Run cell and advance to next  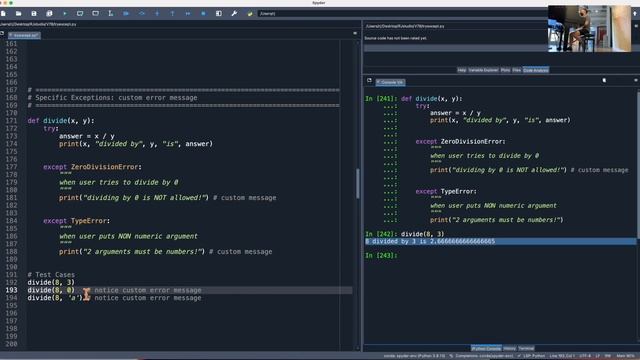[96, 13]
